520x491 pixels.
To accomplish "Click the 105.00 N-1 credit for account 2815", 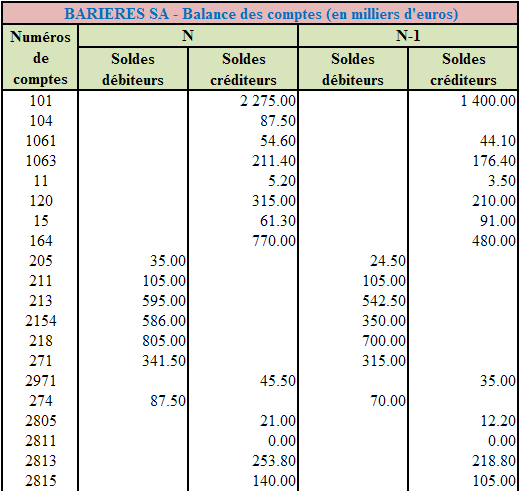I will [463, 481].
